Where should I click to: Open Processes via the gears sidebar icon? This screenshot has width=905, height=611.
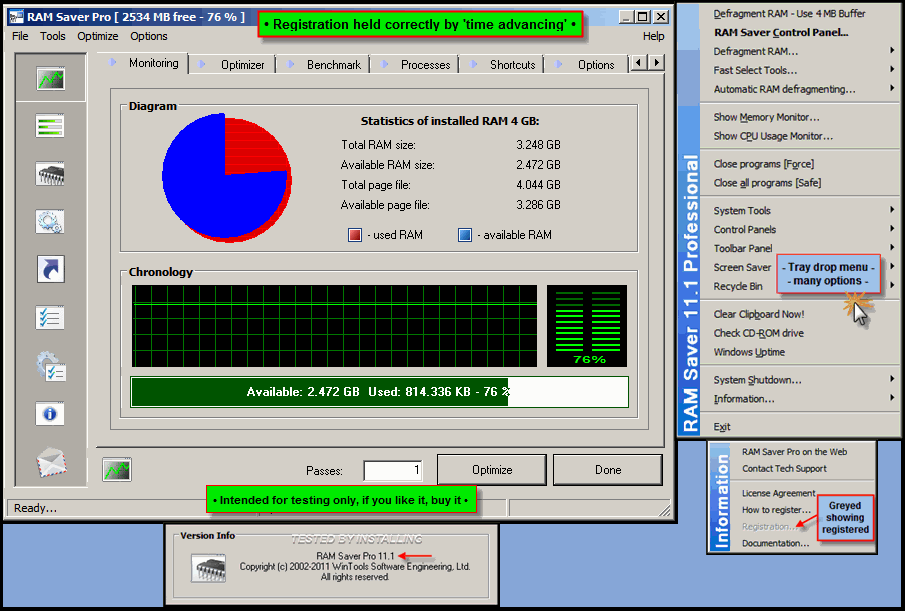pos(50,221)
